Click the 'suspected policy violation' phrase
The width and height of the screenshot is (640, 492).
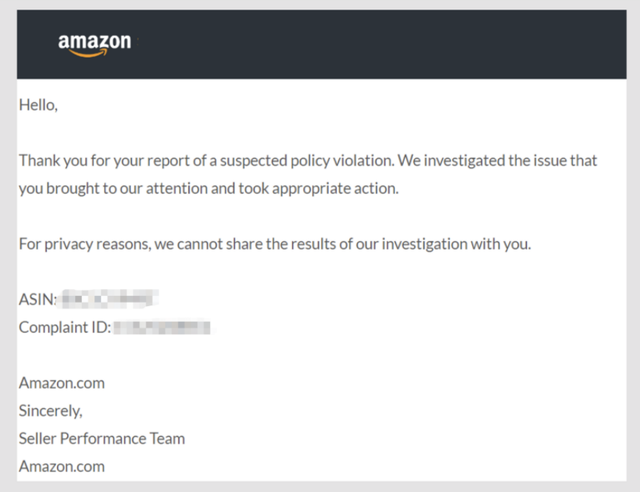tap(307, 161)
